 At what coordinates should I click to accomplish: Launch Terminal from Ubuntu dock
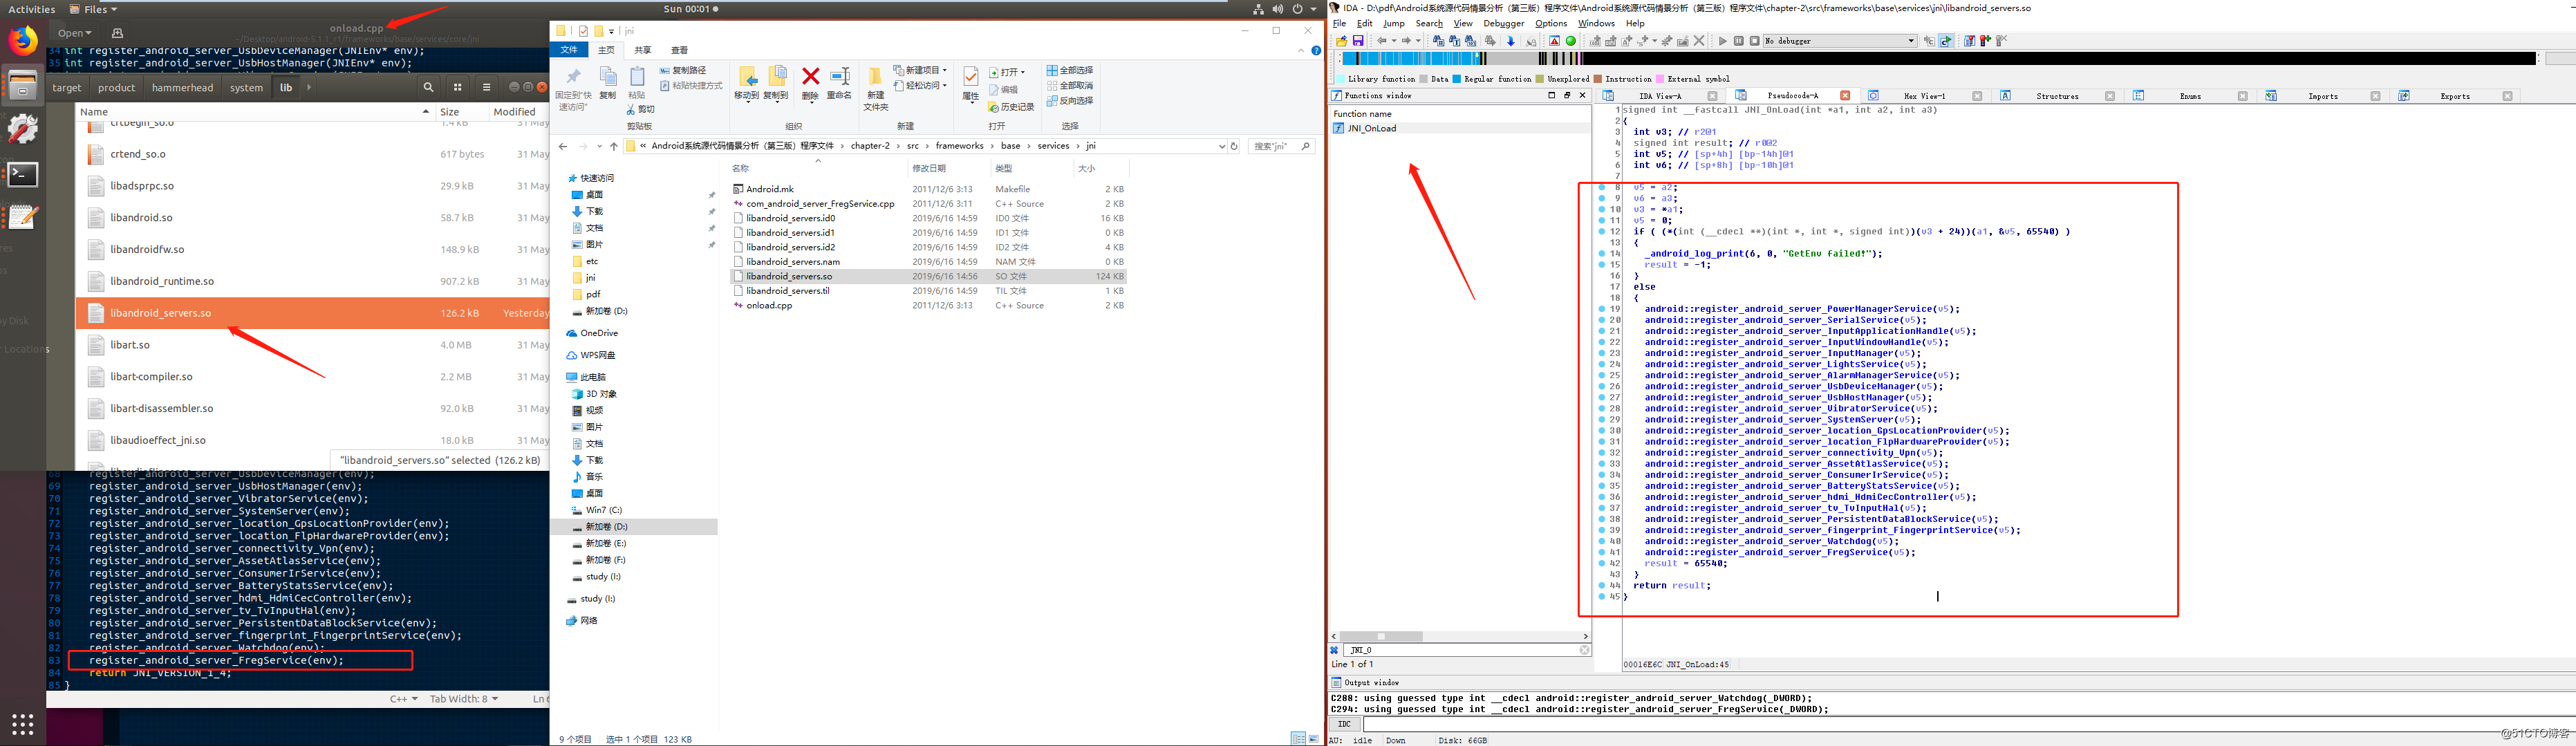pyautogui.click(x=23, y=174)
